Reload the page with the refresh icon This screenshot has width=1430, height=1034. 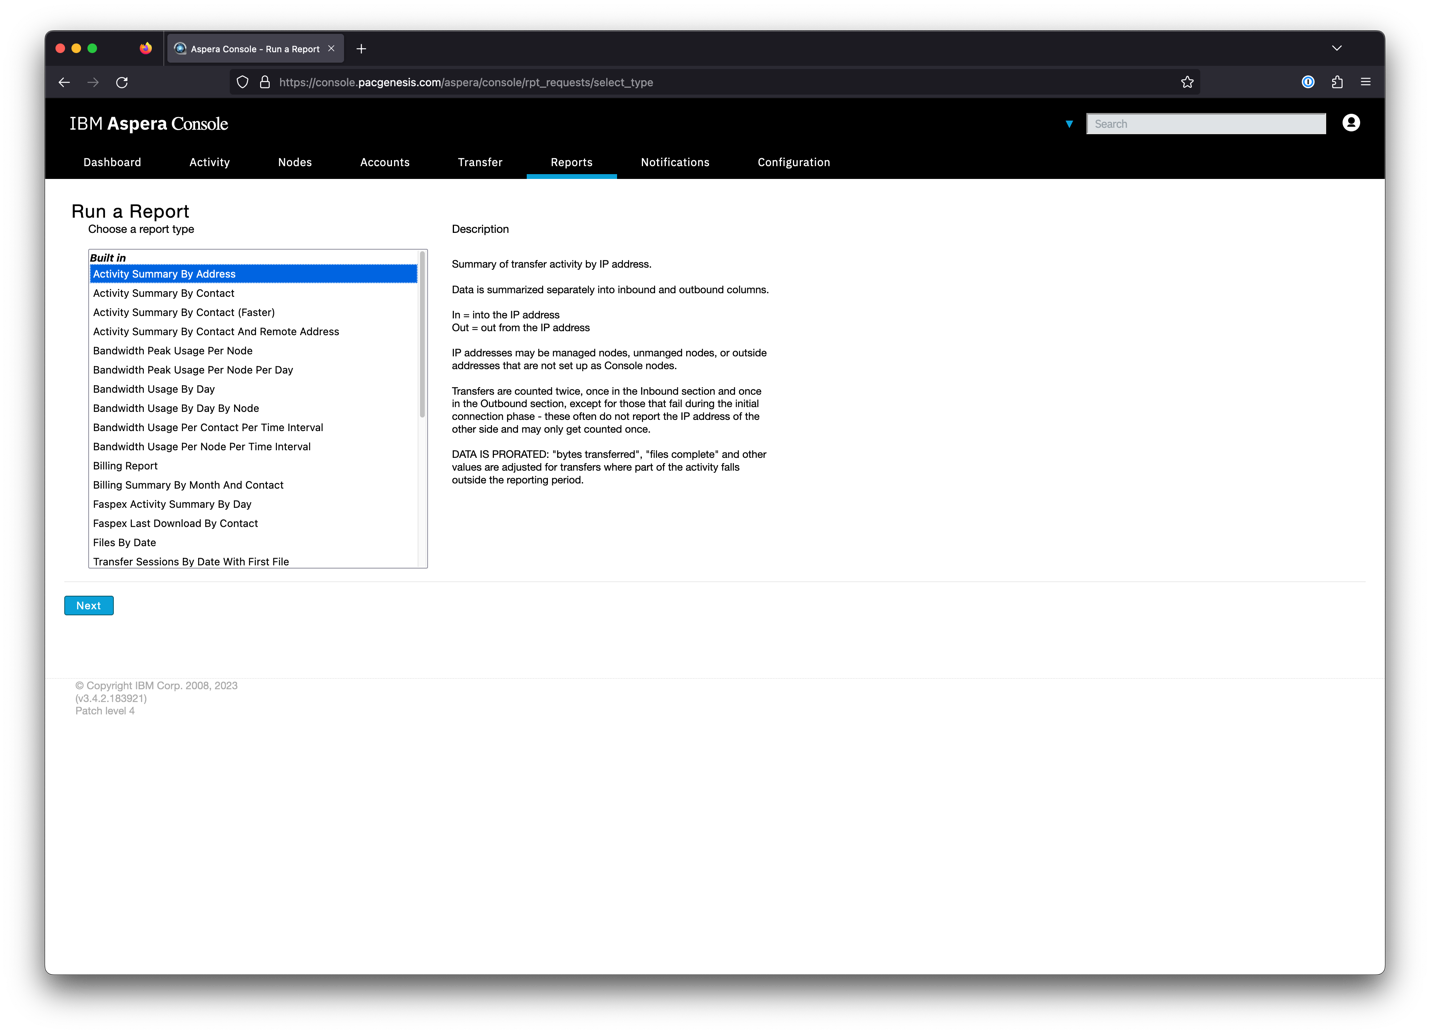122,82
